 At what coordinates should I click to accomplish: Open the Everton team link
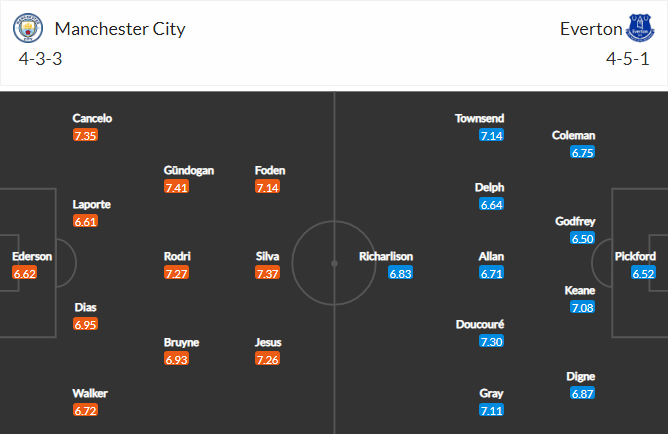click(x=591, y=28)
